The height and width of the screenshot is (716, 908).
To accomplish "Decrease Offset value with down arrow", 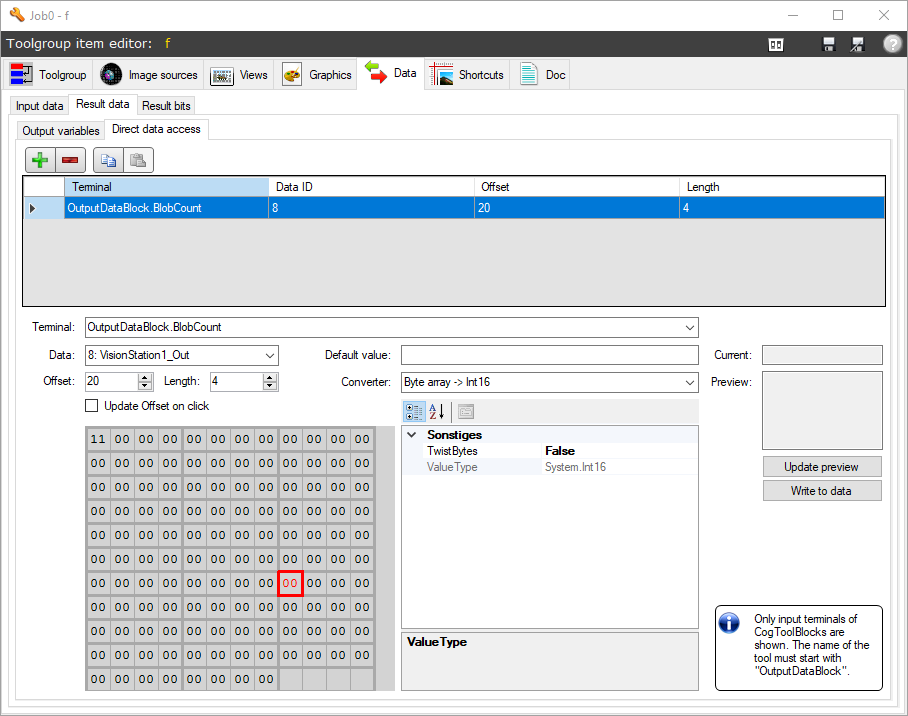I will (145, 385).
